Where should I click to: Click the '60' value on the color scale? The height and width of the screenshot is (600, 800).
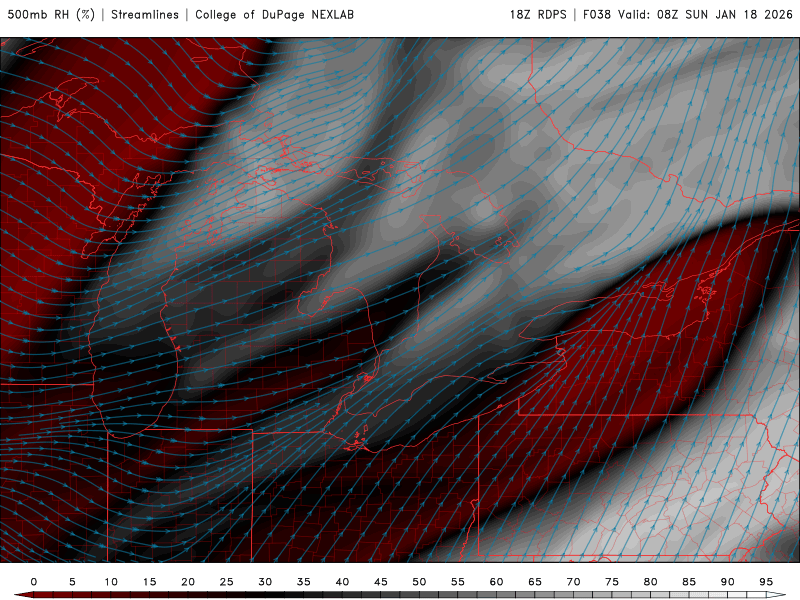pyautogui.click(x=496, y=582)
